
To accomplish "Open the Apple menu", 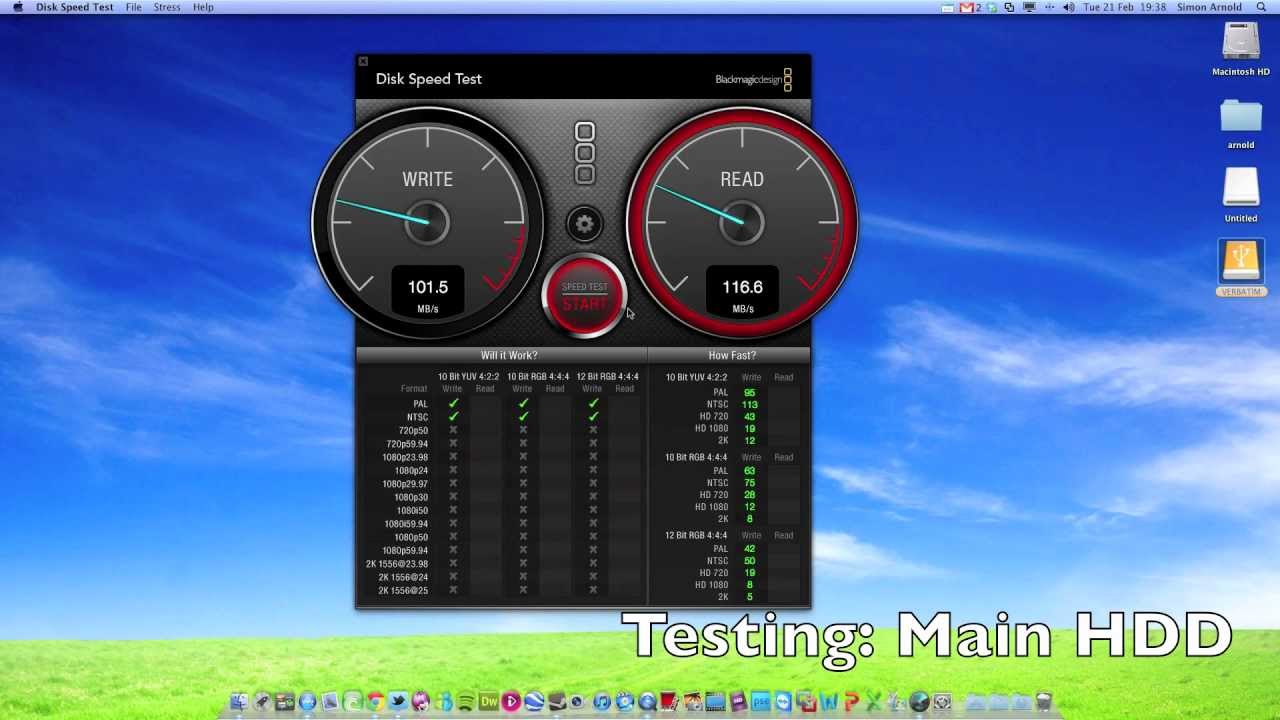I will (x=17, y=7).
